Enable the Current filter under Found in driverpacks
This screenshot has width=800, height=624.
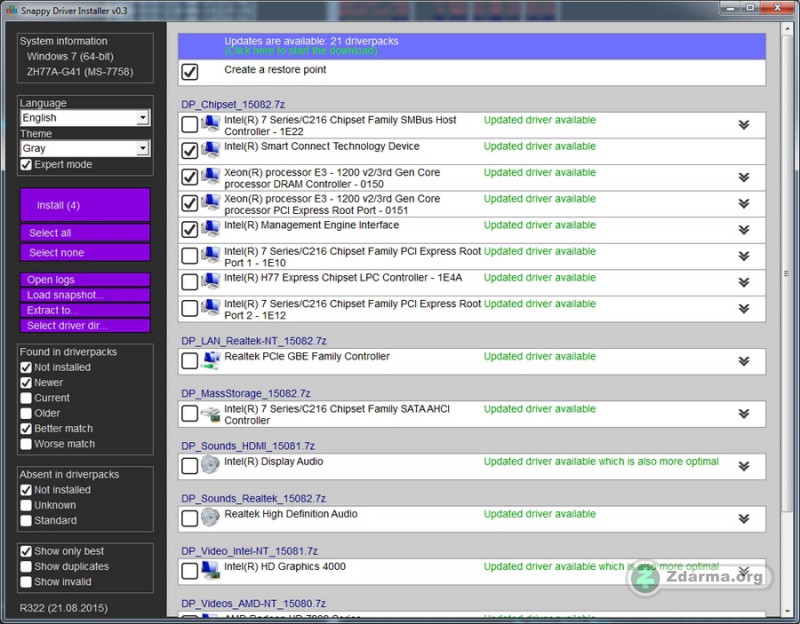point(26,398)
